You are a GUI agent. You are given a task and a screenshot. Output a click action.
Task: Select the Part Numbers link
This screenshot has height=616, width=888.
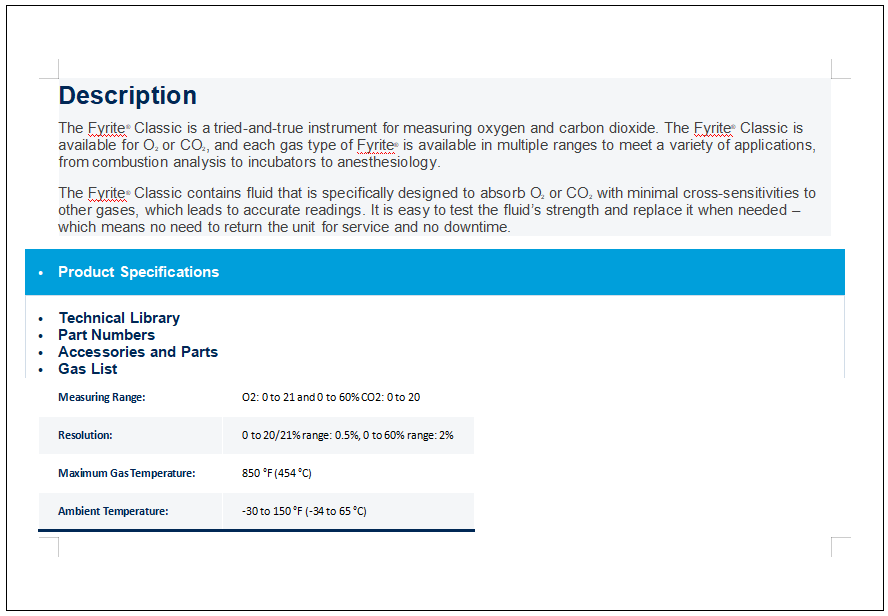(106, 335)
